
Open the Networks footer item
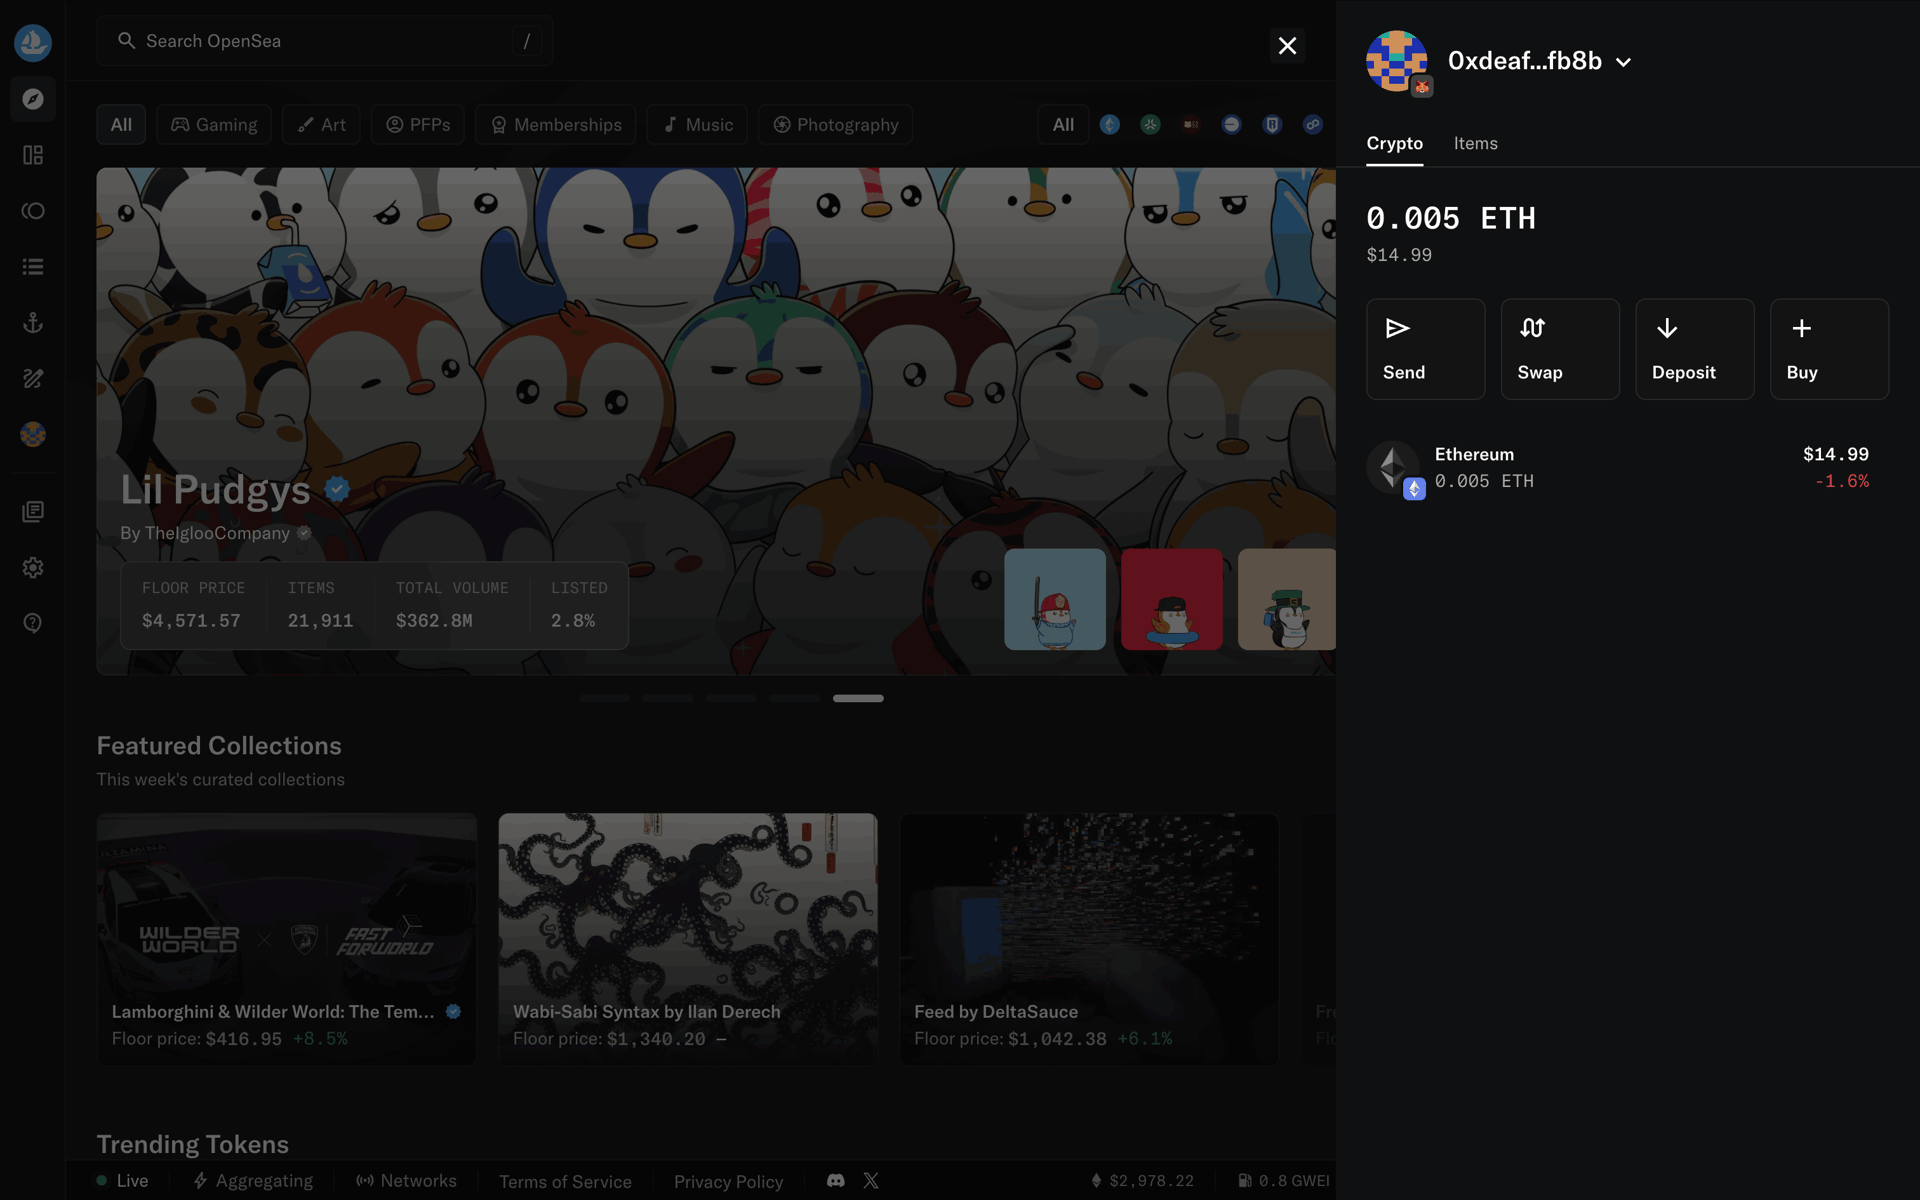click(406, 1181)
